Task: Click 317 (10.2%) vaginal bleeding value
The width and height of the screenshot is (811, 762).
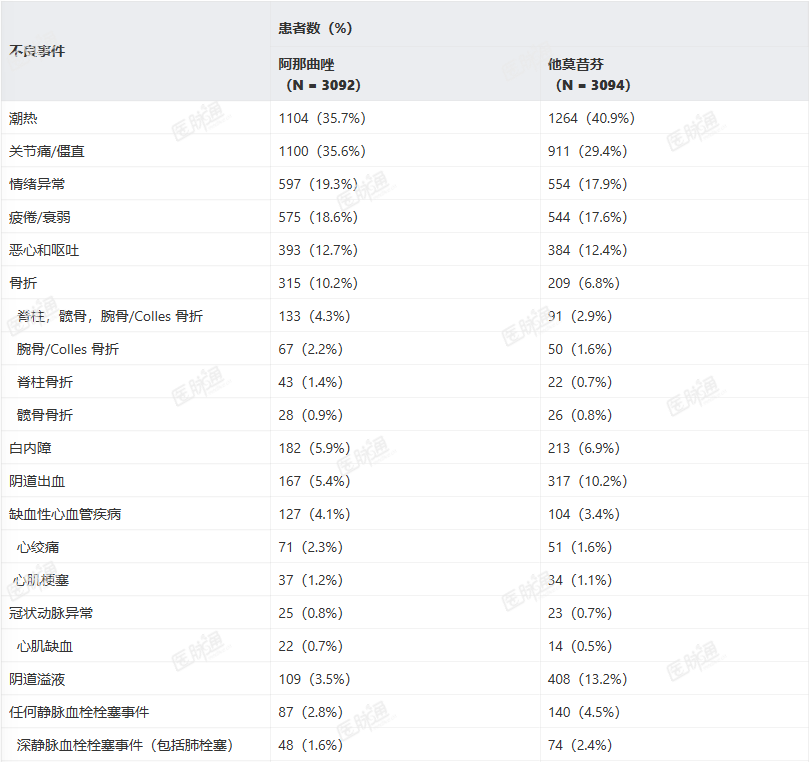Action: (588, 482)
